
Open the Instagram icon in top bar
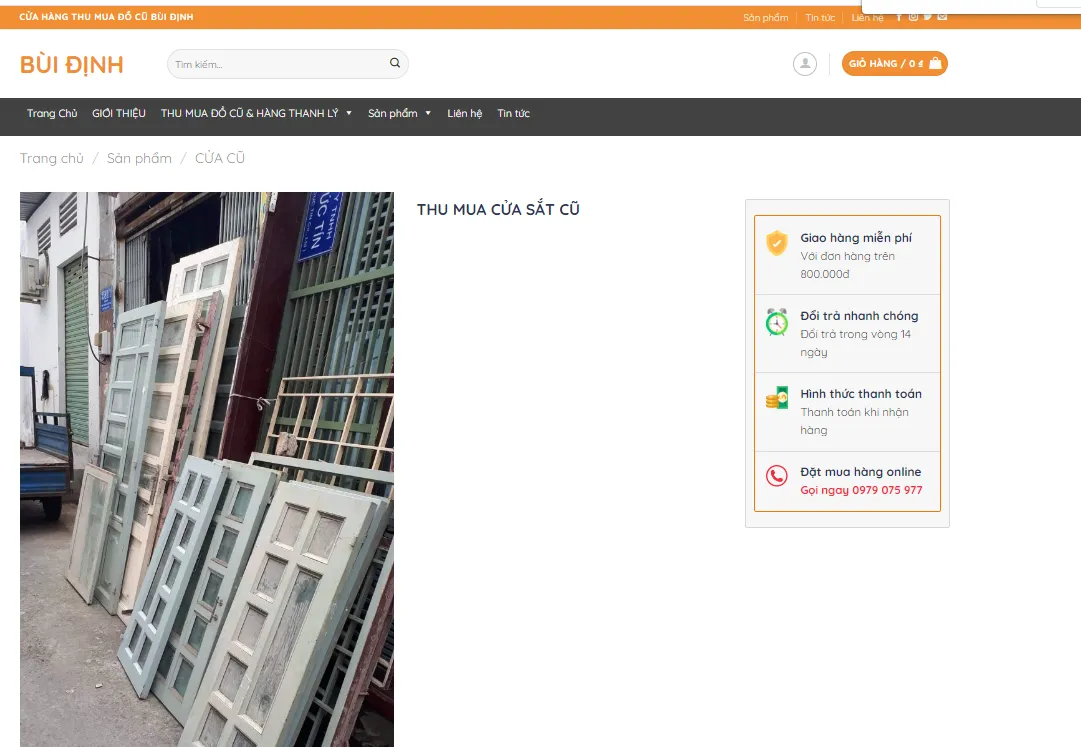click(x=913, y=17)
